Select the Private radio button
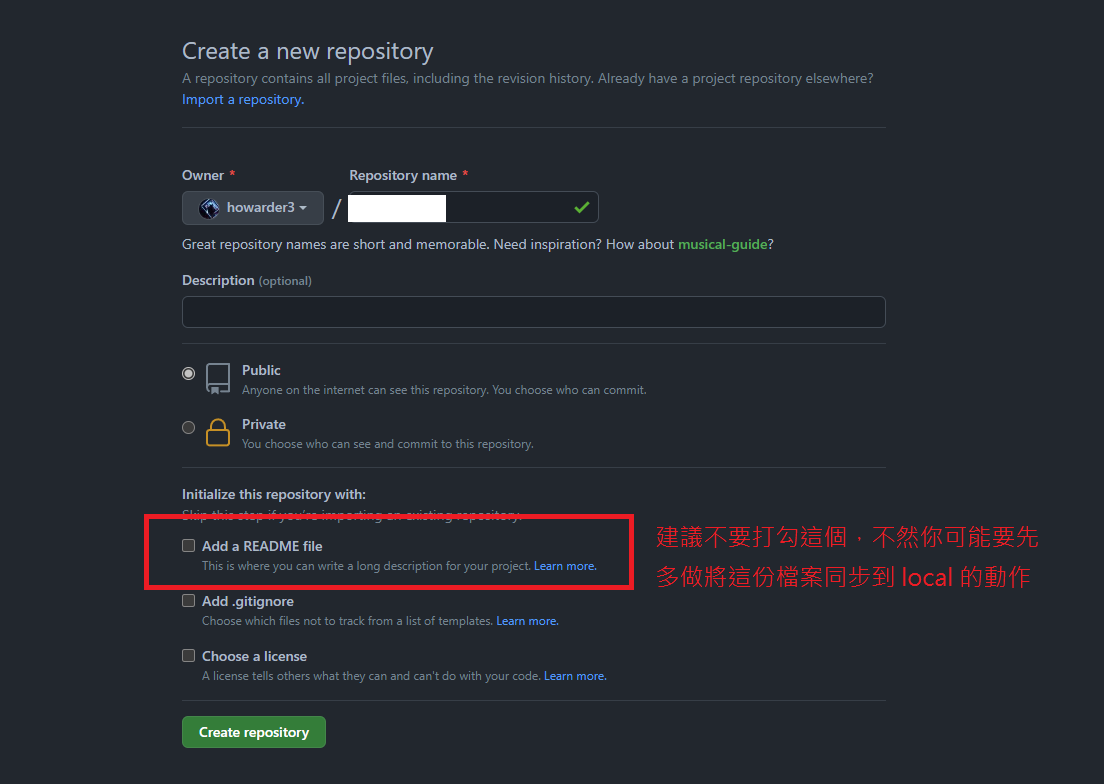Viewport: 1104px width, 784px height. tap(188, 427)
